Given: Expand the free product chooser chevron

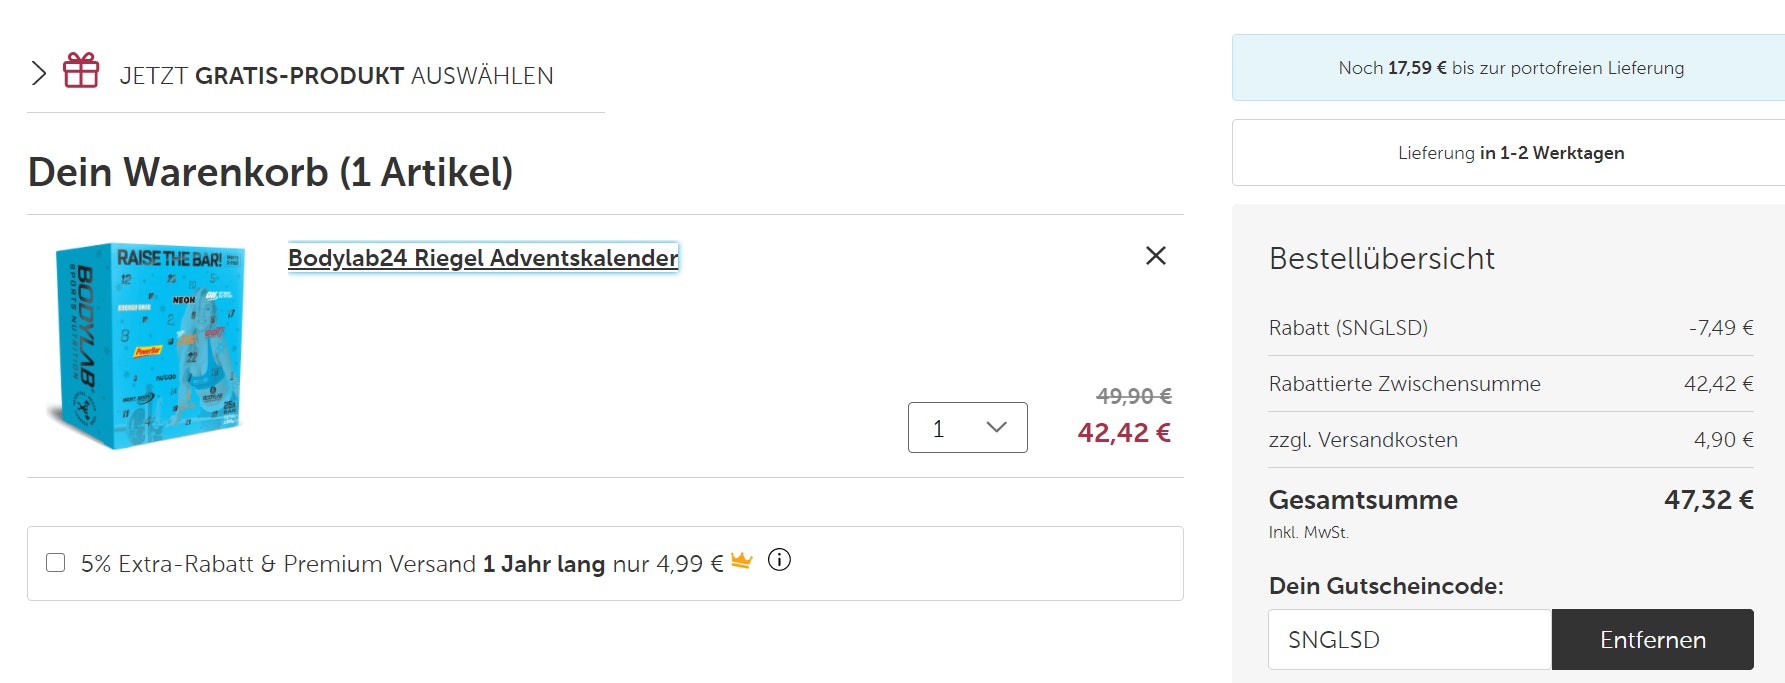Looking at the screenshot, I should 39,73.
